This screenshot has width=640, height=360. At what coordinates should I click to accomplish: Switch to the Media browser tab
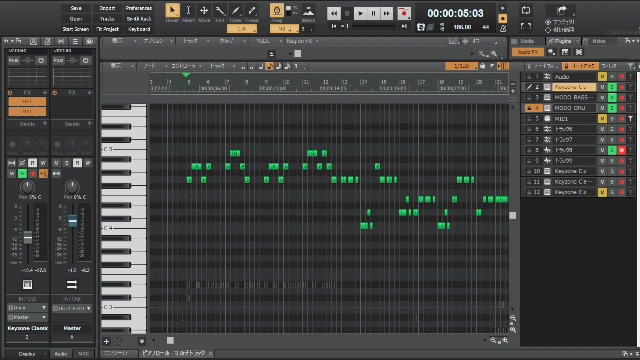[x=527, y=41]
